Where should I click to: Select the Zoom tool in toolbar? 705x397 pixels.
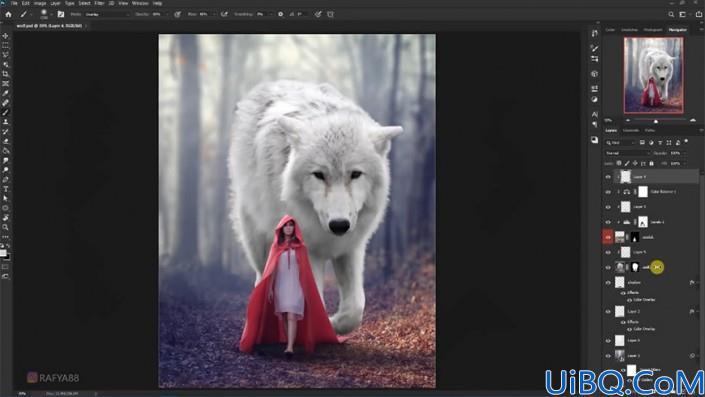pos(5,227)
